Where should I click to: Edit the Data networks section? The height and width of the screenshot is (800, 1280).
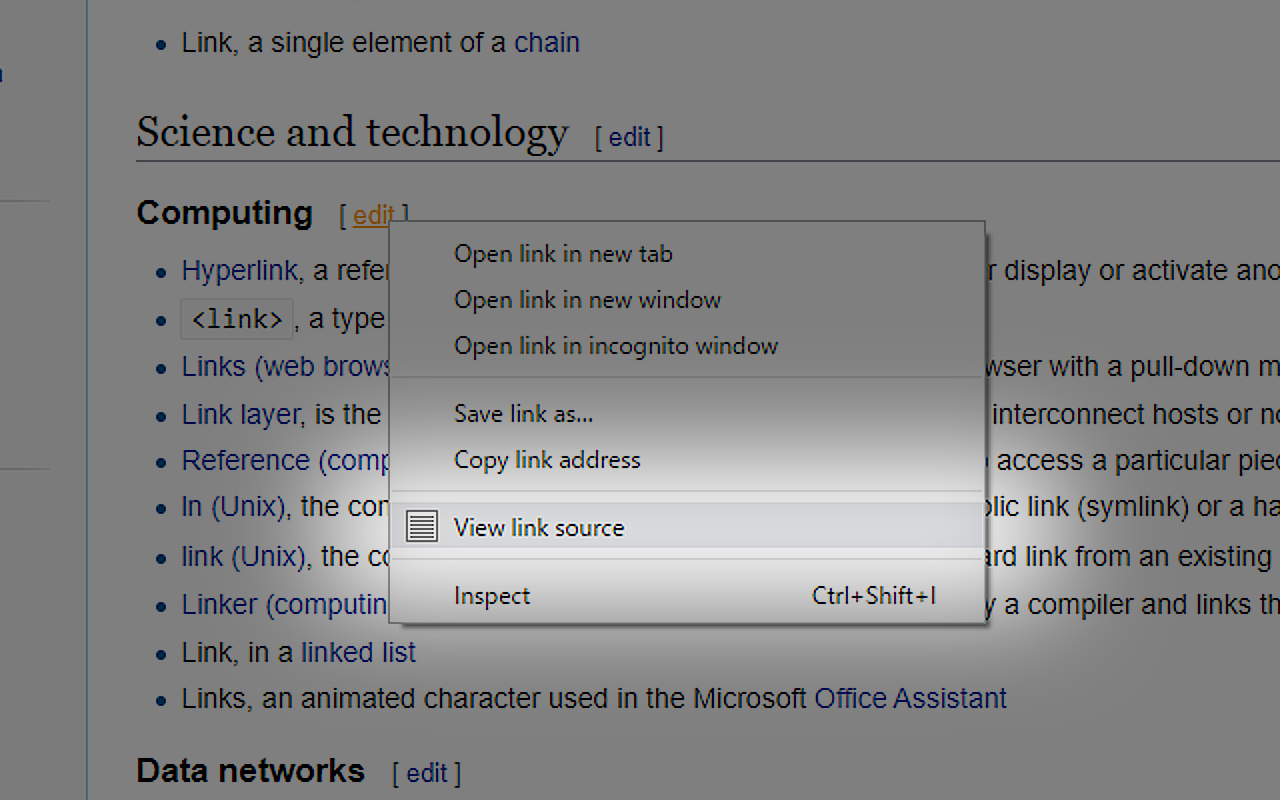point(426,773)
